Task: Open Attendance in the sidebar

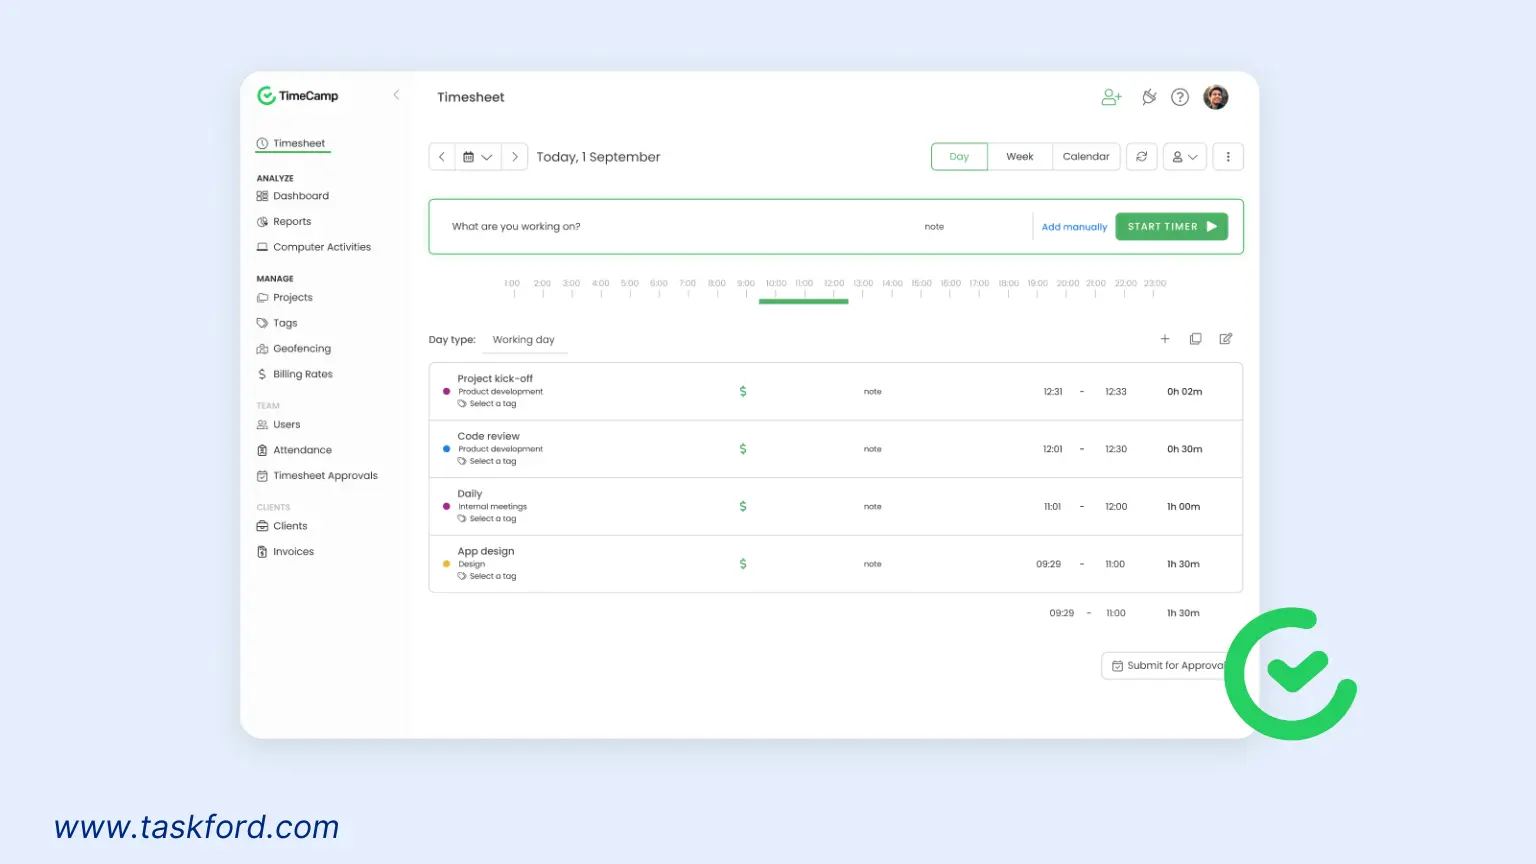Action: point(294,450)
